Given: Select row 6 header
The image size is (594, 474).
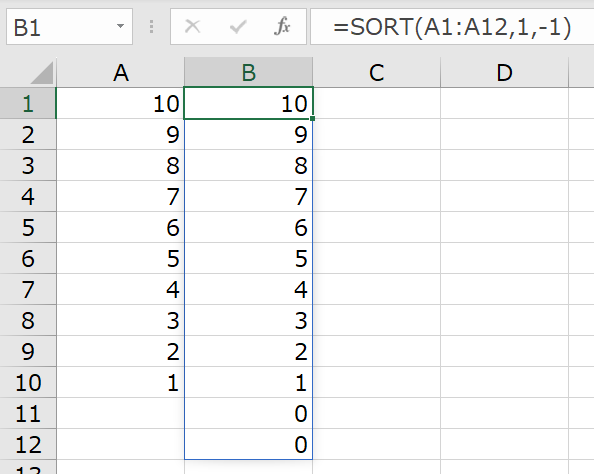Looking at the screenshot, I should (28, 258).
